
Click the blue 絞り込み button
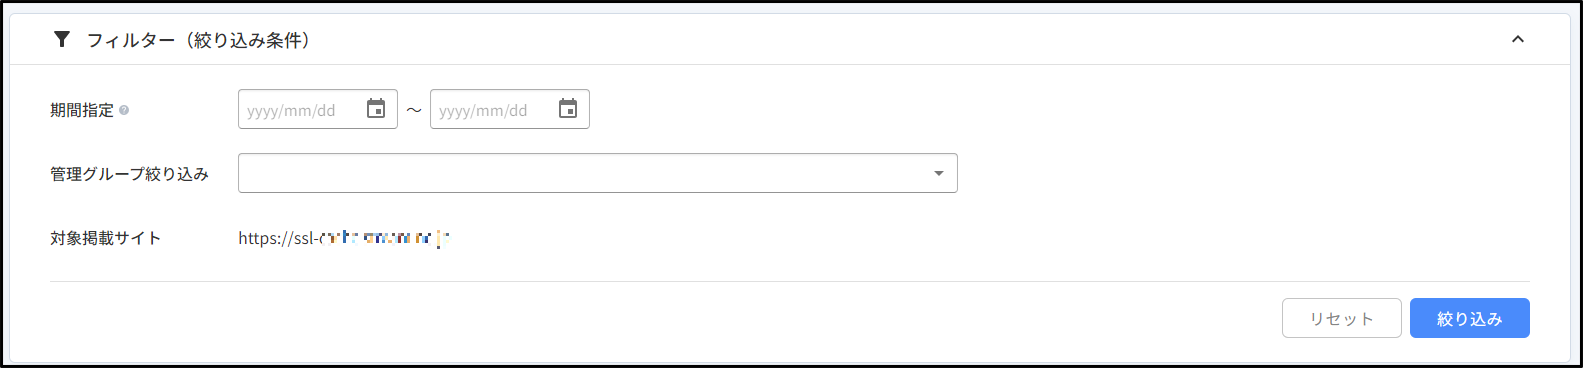click(x=1470, y=318)
